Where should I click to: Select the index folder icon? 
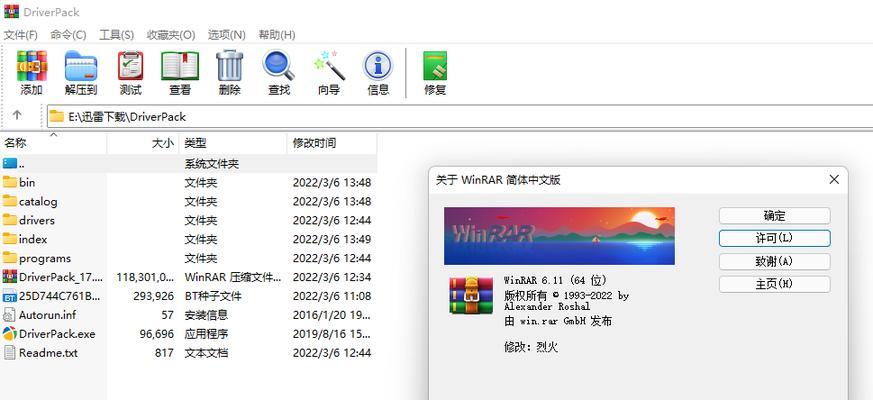(10, 239)
